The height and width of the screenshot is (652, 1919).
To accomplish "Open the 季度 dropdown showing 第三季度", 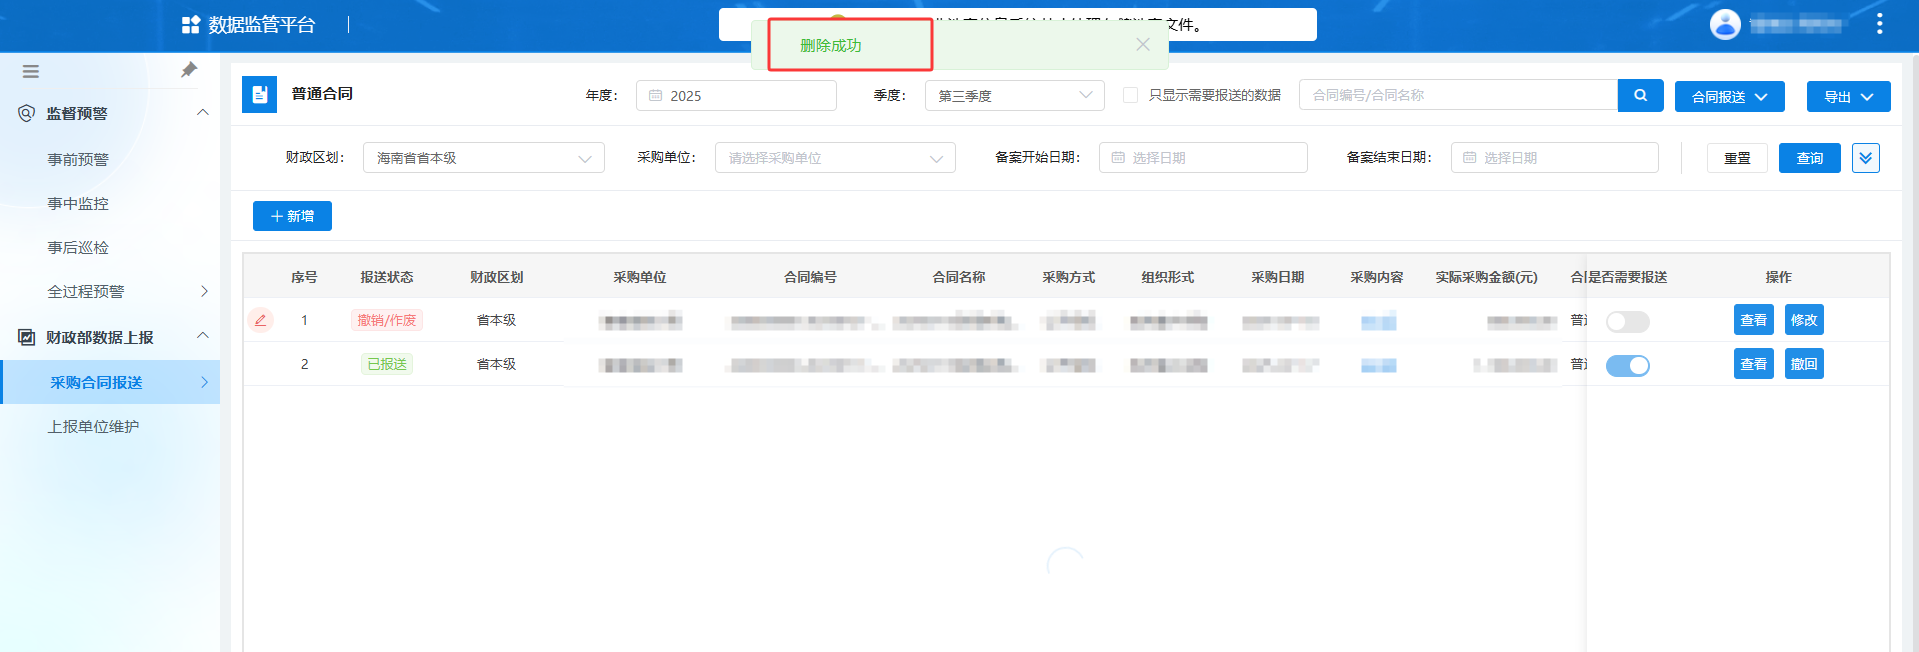I will click(1014, 96).
